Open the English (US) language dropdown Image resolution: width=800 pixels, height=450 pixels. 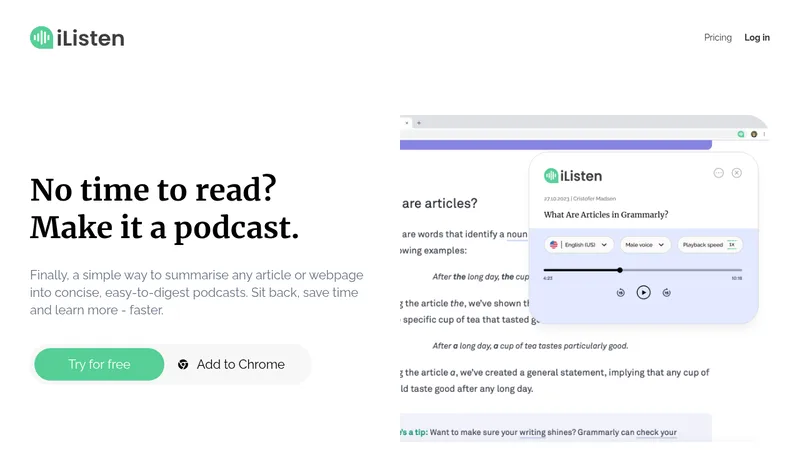click(x=579, y=245)
